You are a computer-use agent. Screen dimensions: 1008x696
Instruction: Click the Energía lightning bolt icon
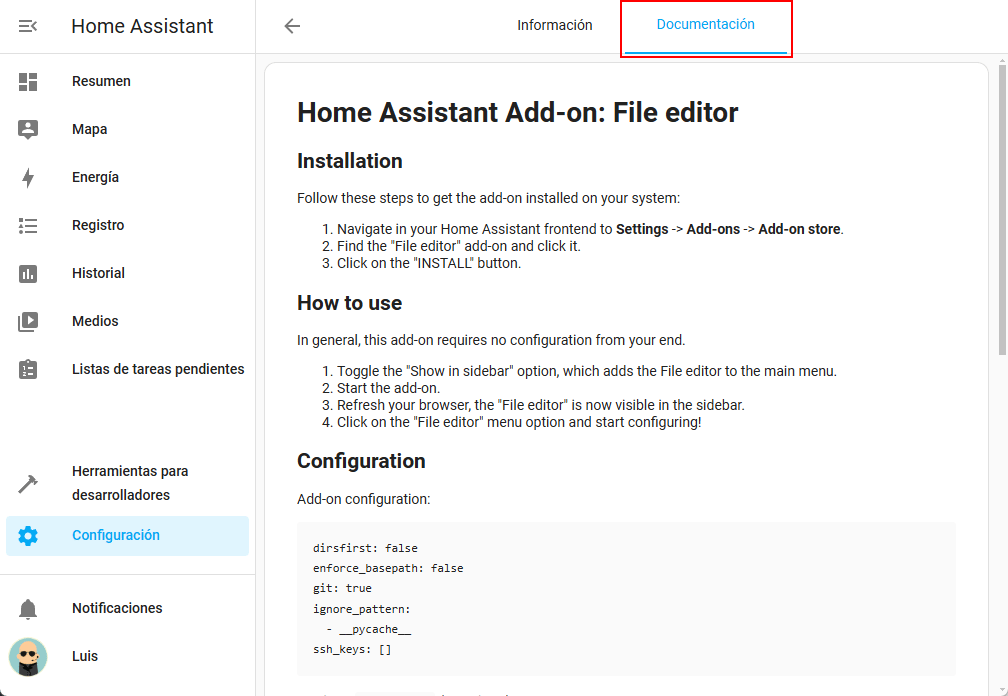(28, 178)
